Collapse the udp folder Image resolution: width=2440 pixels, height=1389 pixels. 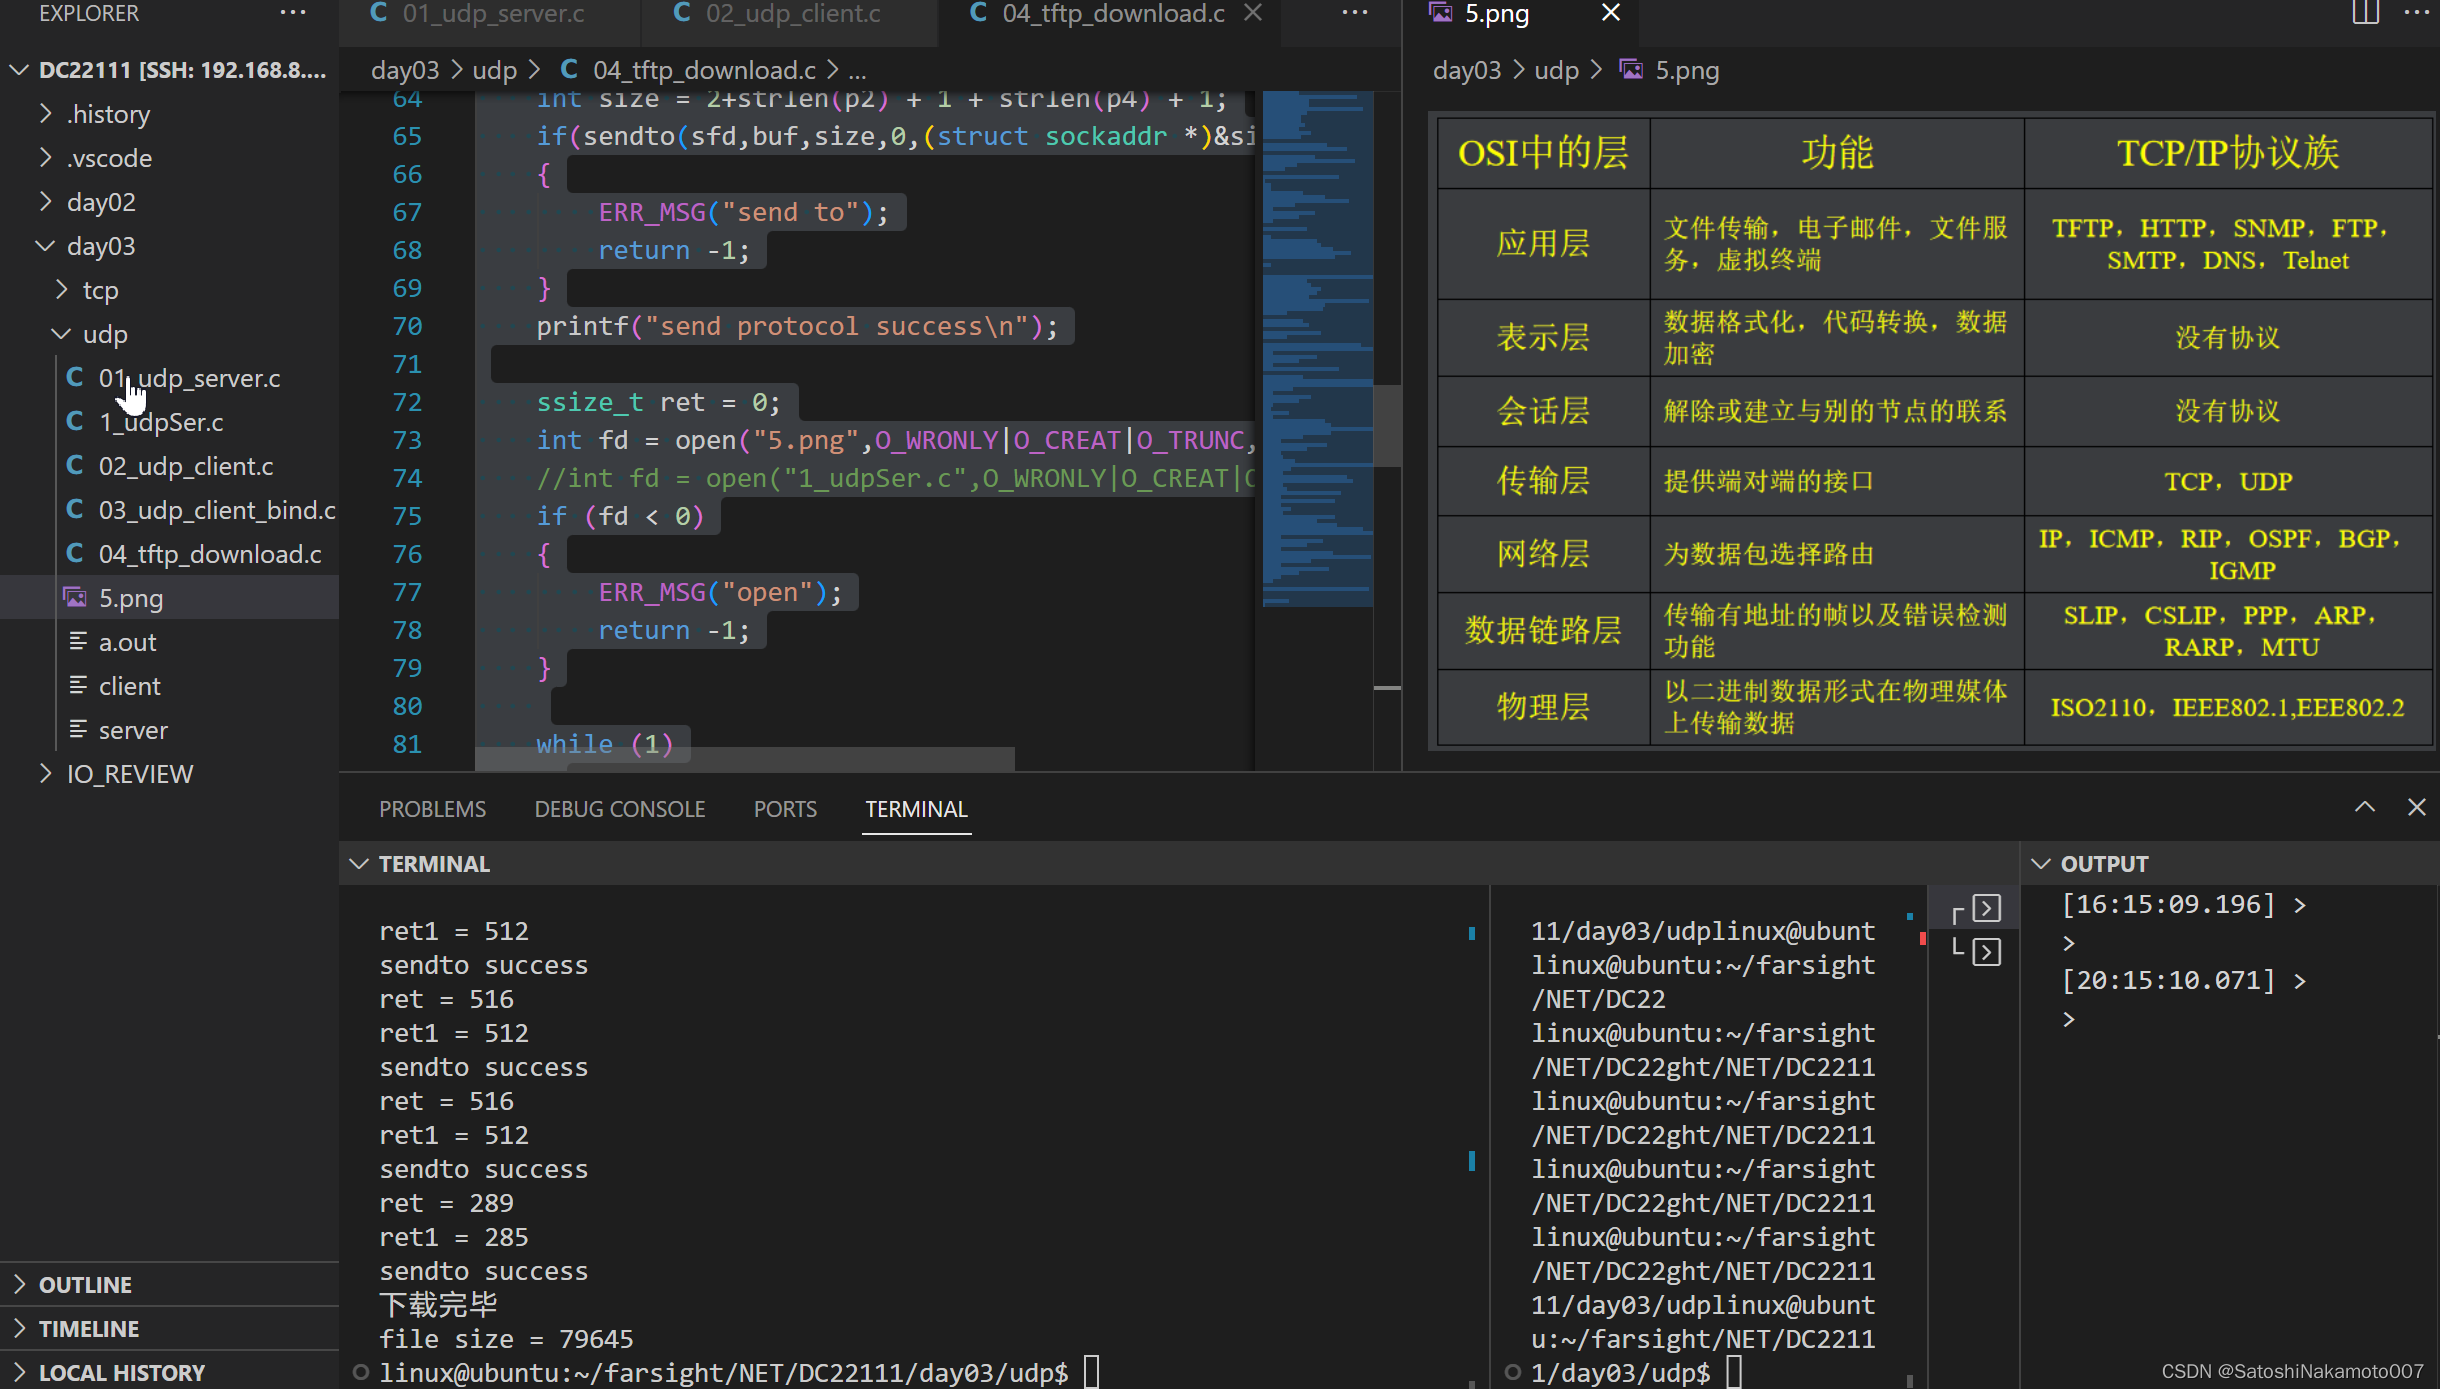pyautogui.click(x=61, y=334)
